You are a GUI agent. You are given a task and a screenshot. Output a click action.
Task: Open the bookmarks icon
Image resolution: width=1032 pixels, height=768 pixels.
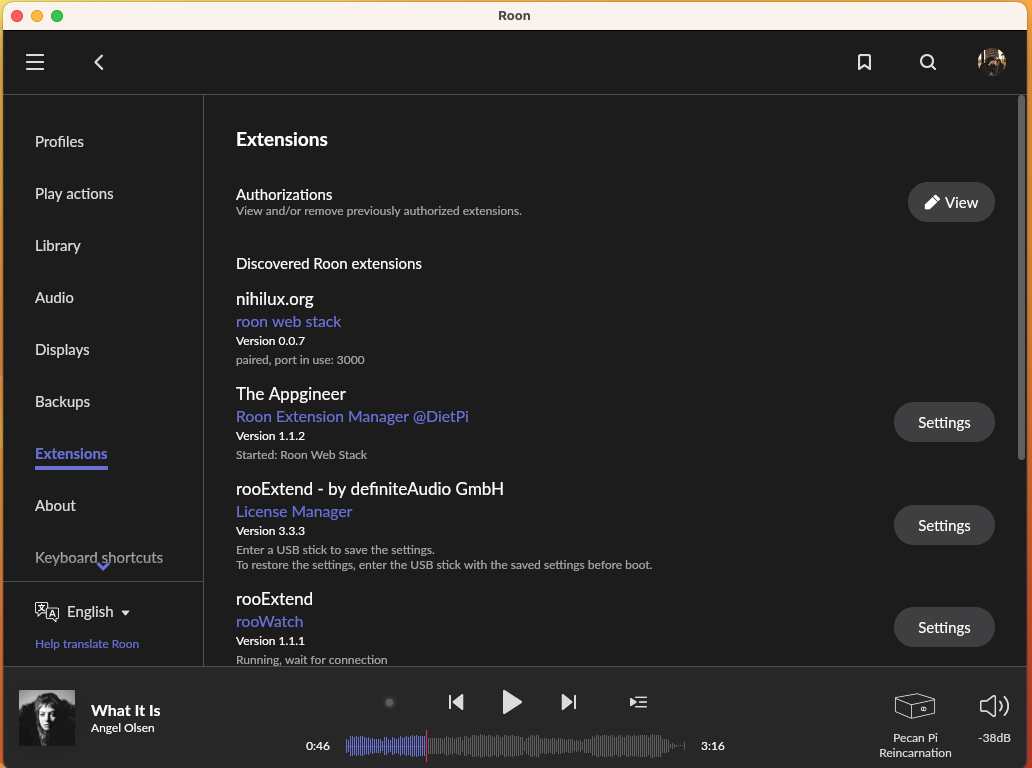tap(864, 62)
